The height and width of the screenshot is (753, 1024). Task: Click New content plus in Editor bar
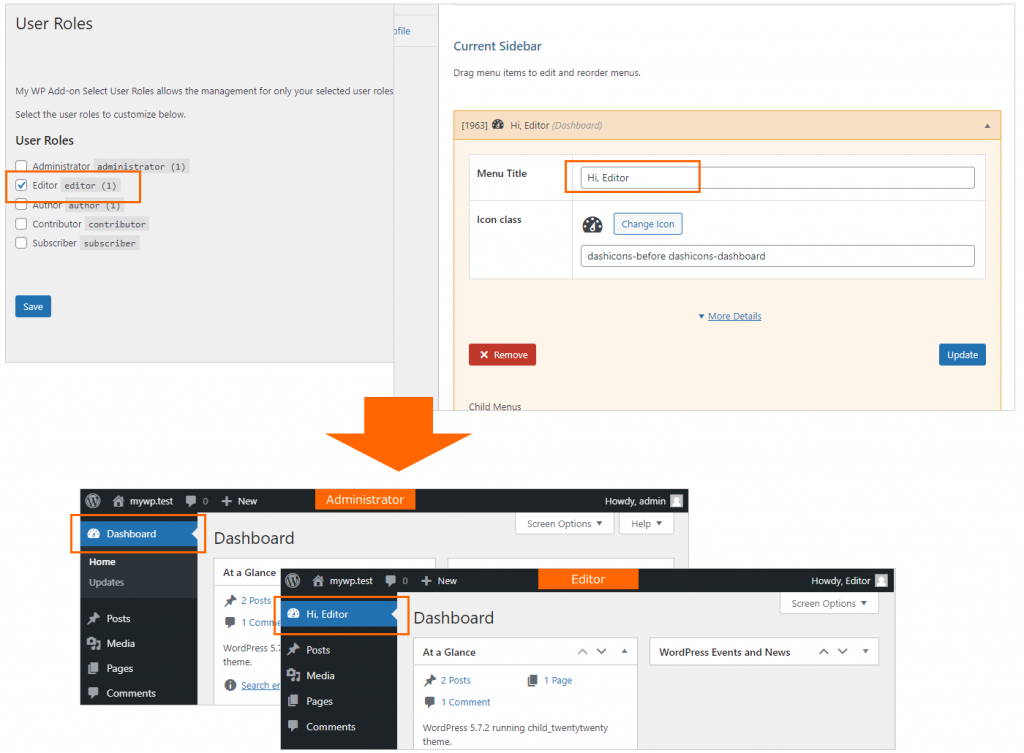coord(426,581)
